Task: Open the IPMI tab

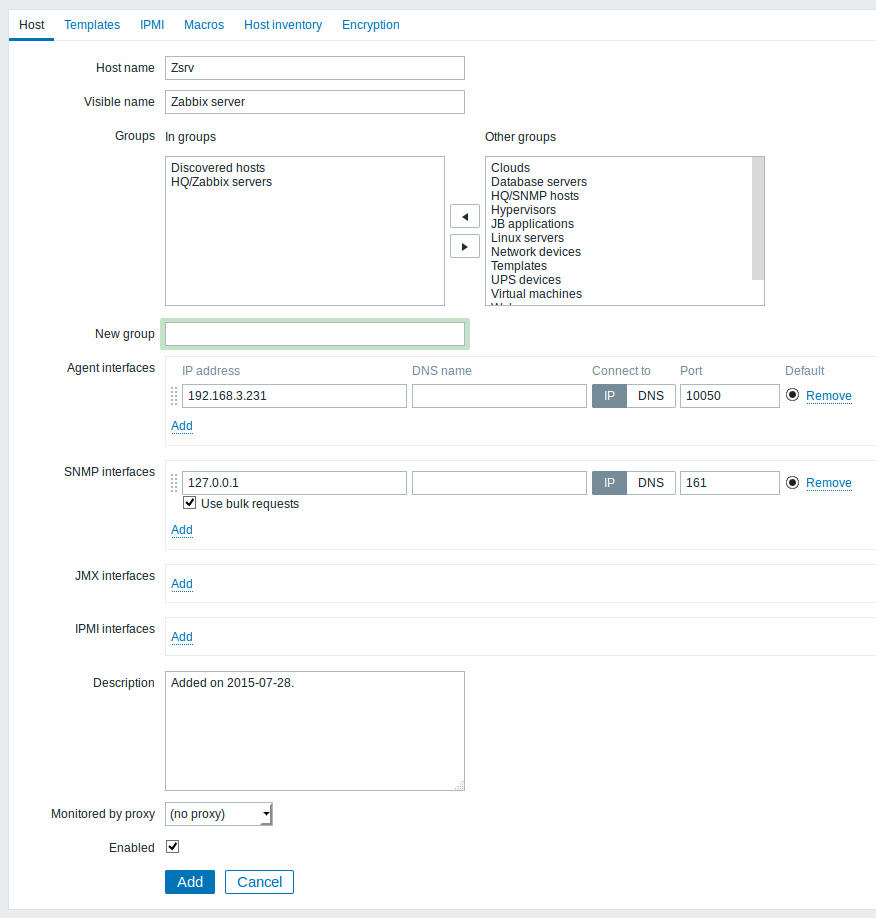Action: point(152,25)
